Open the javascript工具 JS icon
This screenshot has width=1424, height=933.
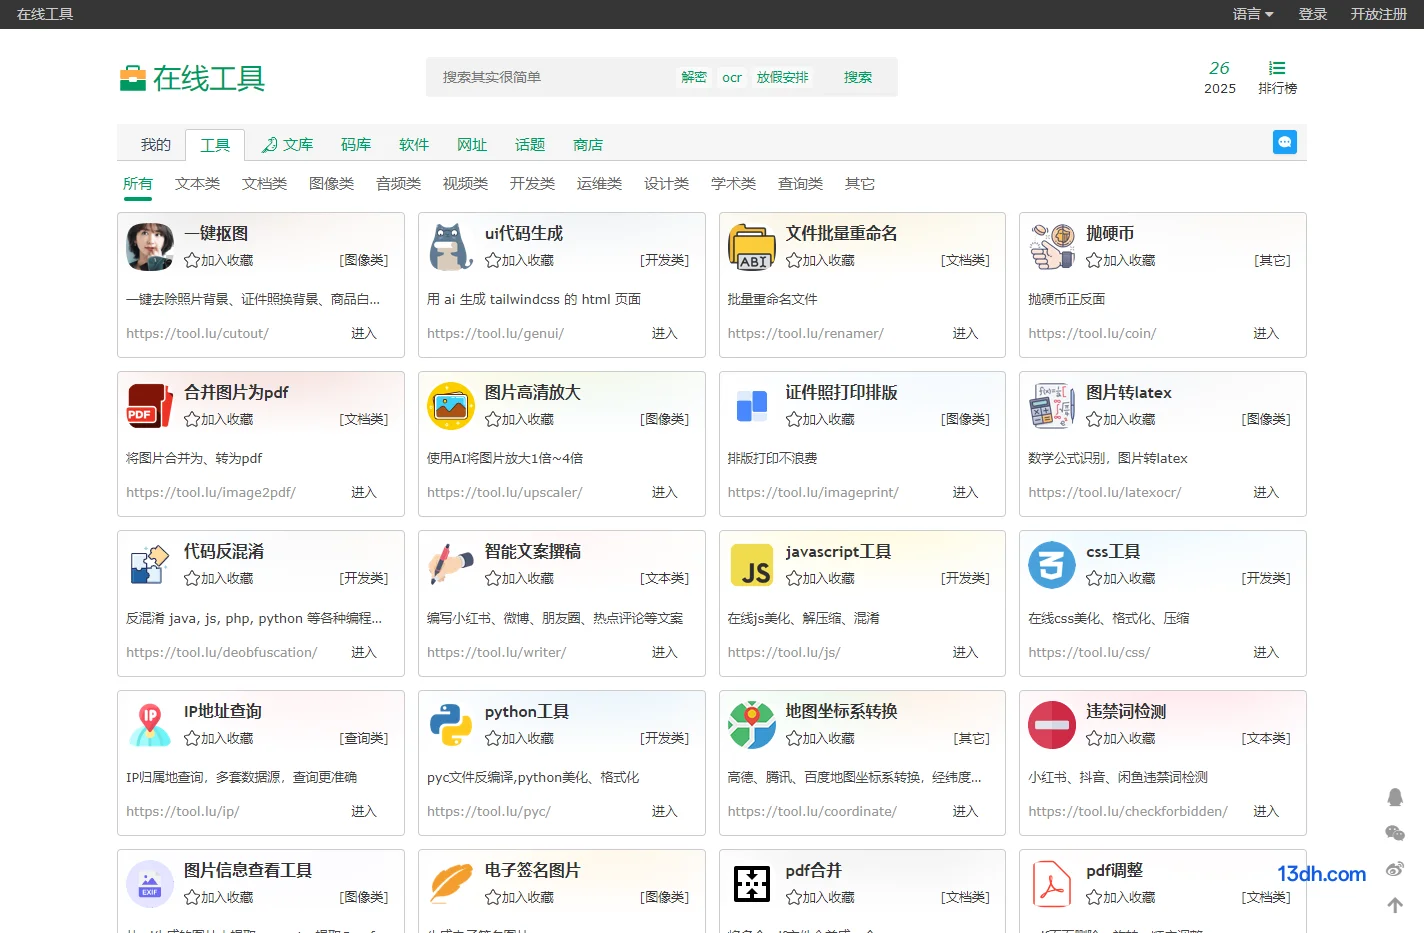coord(752,565)
